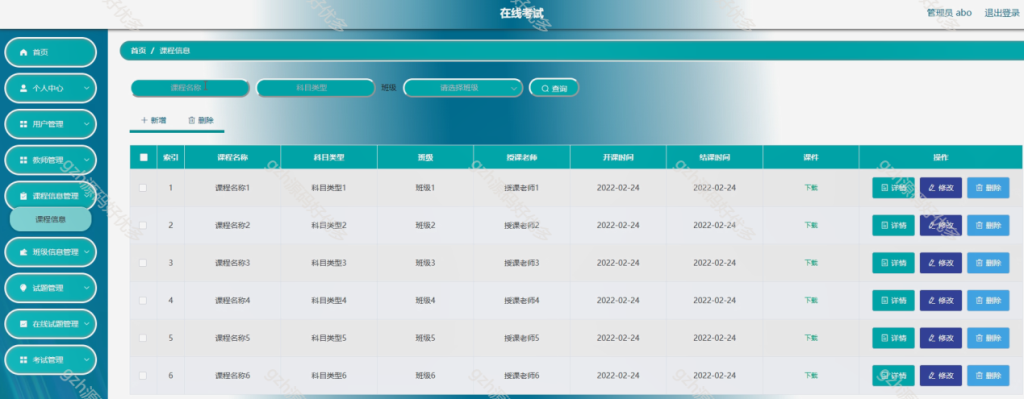The height and width of the screenshot is (399, 1024).
Task: Click the thumbs-up icon beside 班级信息管理
Action: (x=24, y=252)
